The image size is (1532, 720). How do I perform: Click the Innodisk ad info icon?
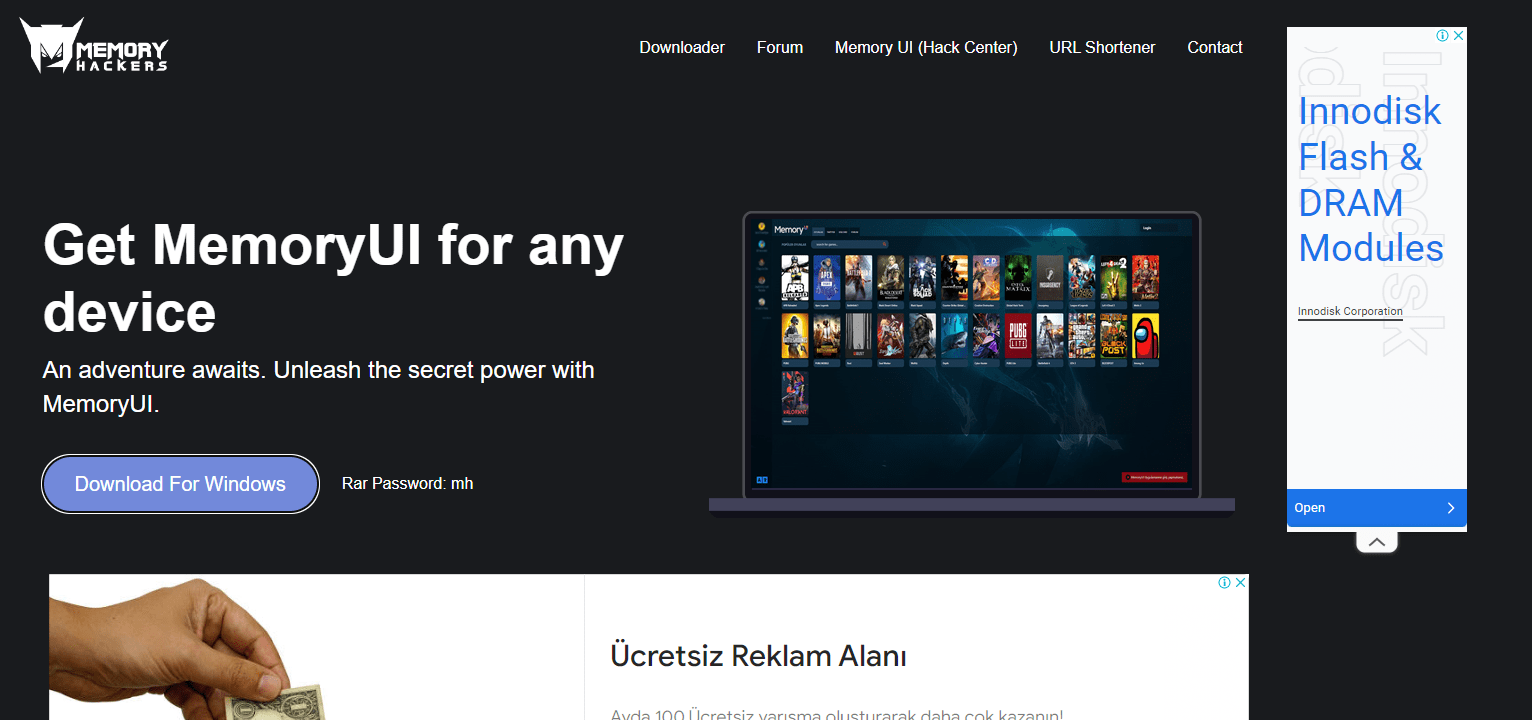click(x=1442, y=35)
